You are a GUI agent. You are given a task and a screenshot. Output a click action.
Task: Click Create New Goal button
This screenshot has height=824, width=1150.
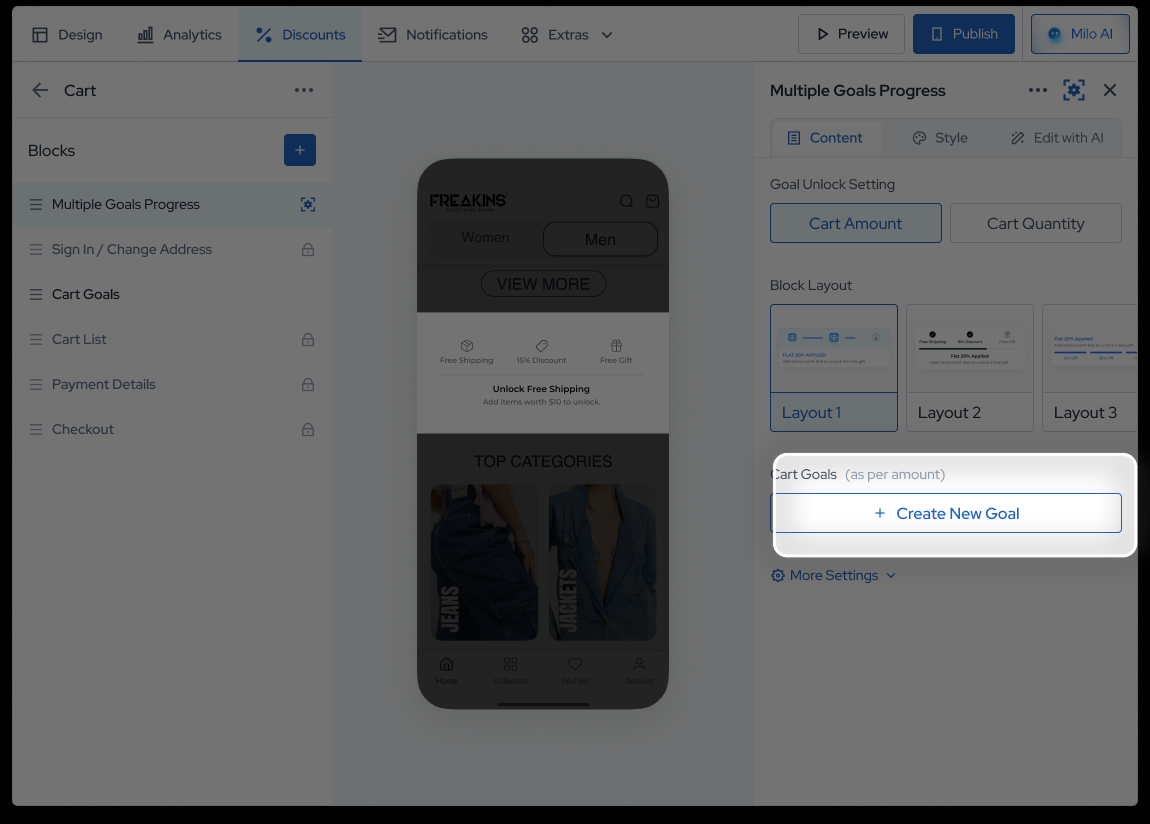[946, 513]
